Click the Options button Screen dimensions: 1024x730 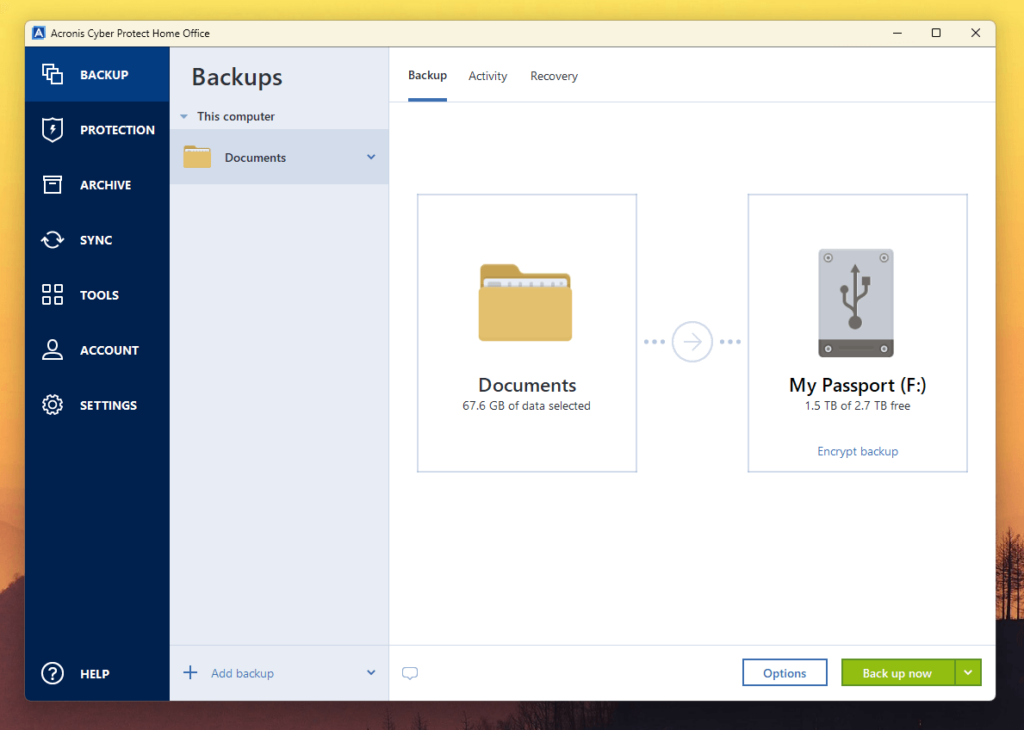pyautogui.click(x=784, y=673)
